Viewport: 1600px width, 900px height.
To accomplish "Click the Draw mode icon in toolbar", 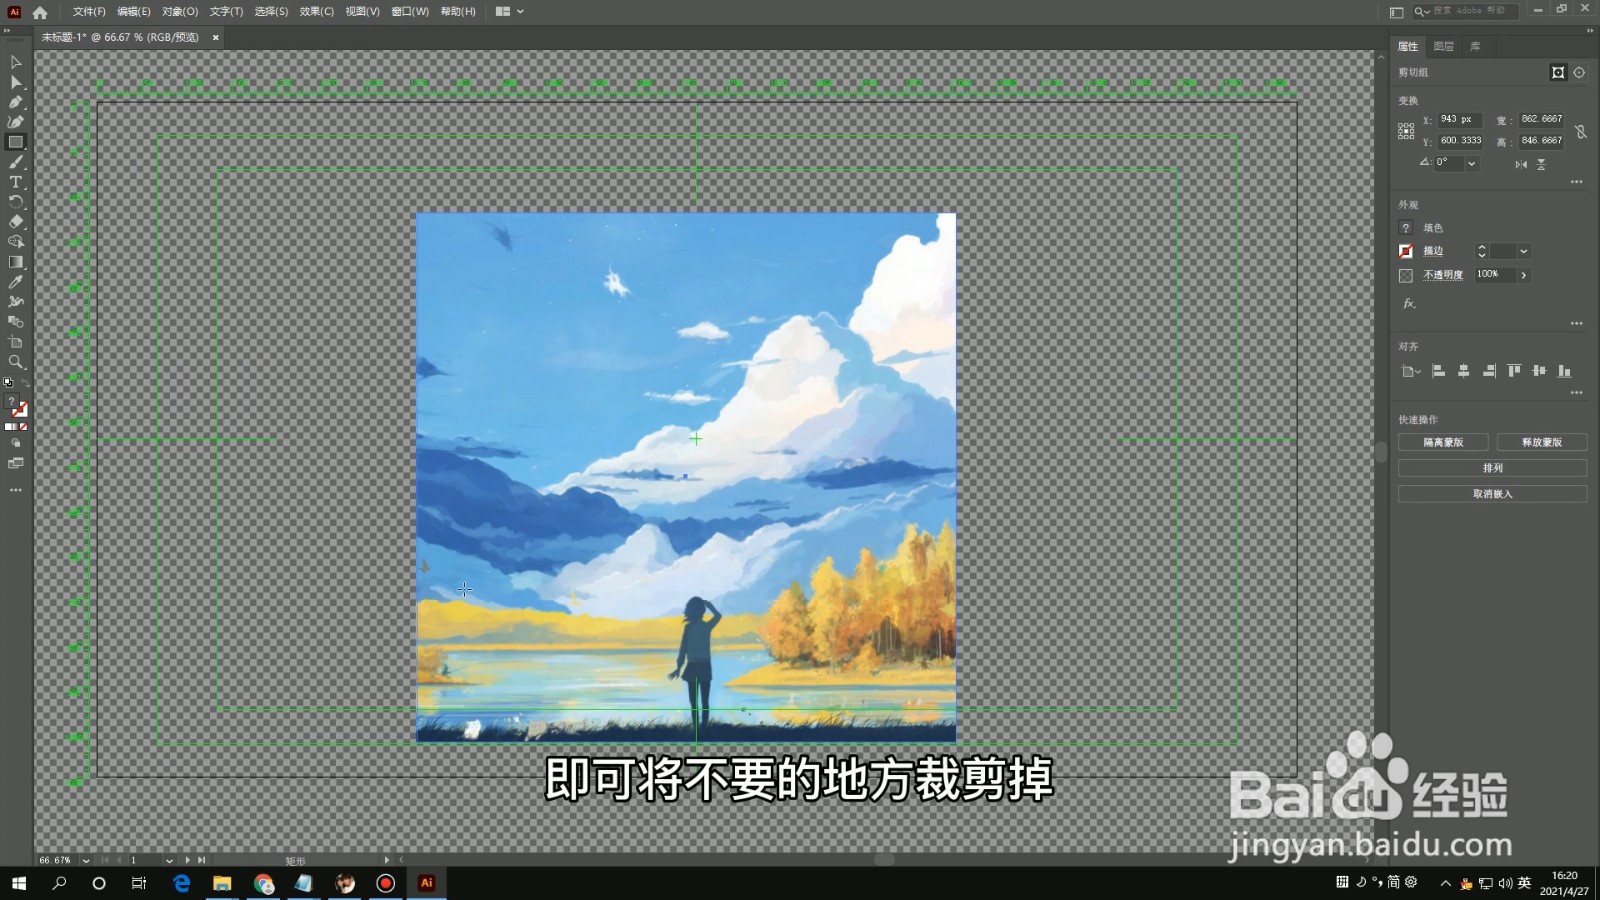I will tap(16, 443).
